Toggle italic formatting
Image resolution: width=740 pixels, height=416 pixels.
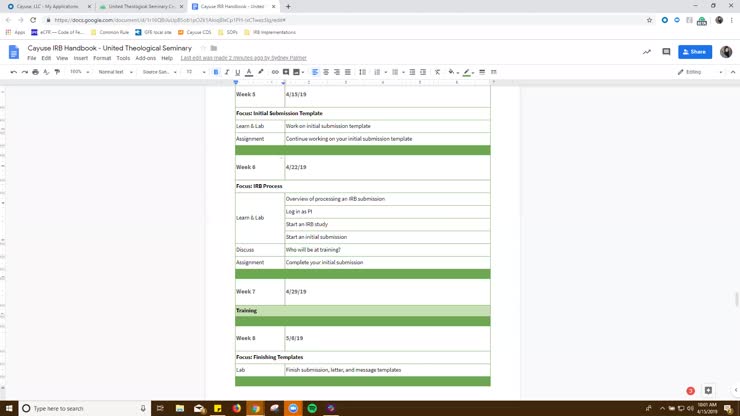pyautogui.click(x=227, y=72)
